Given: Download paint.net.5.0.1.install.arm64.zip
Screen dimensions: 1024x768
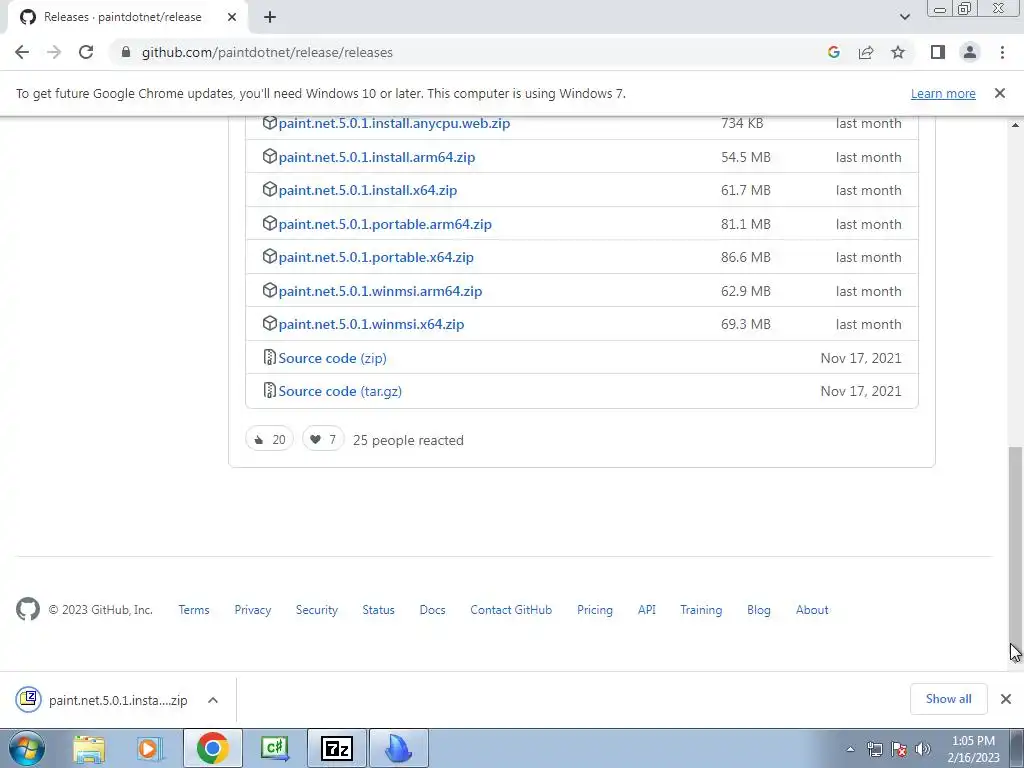Looking at the screenshot, I should (377, 157).
